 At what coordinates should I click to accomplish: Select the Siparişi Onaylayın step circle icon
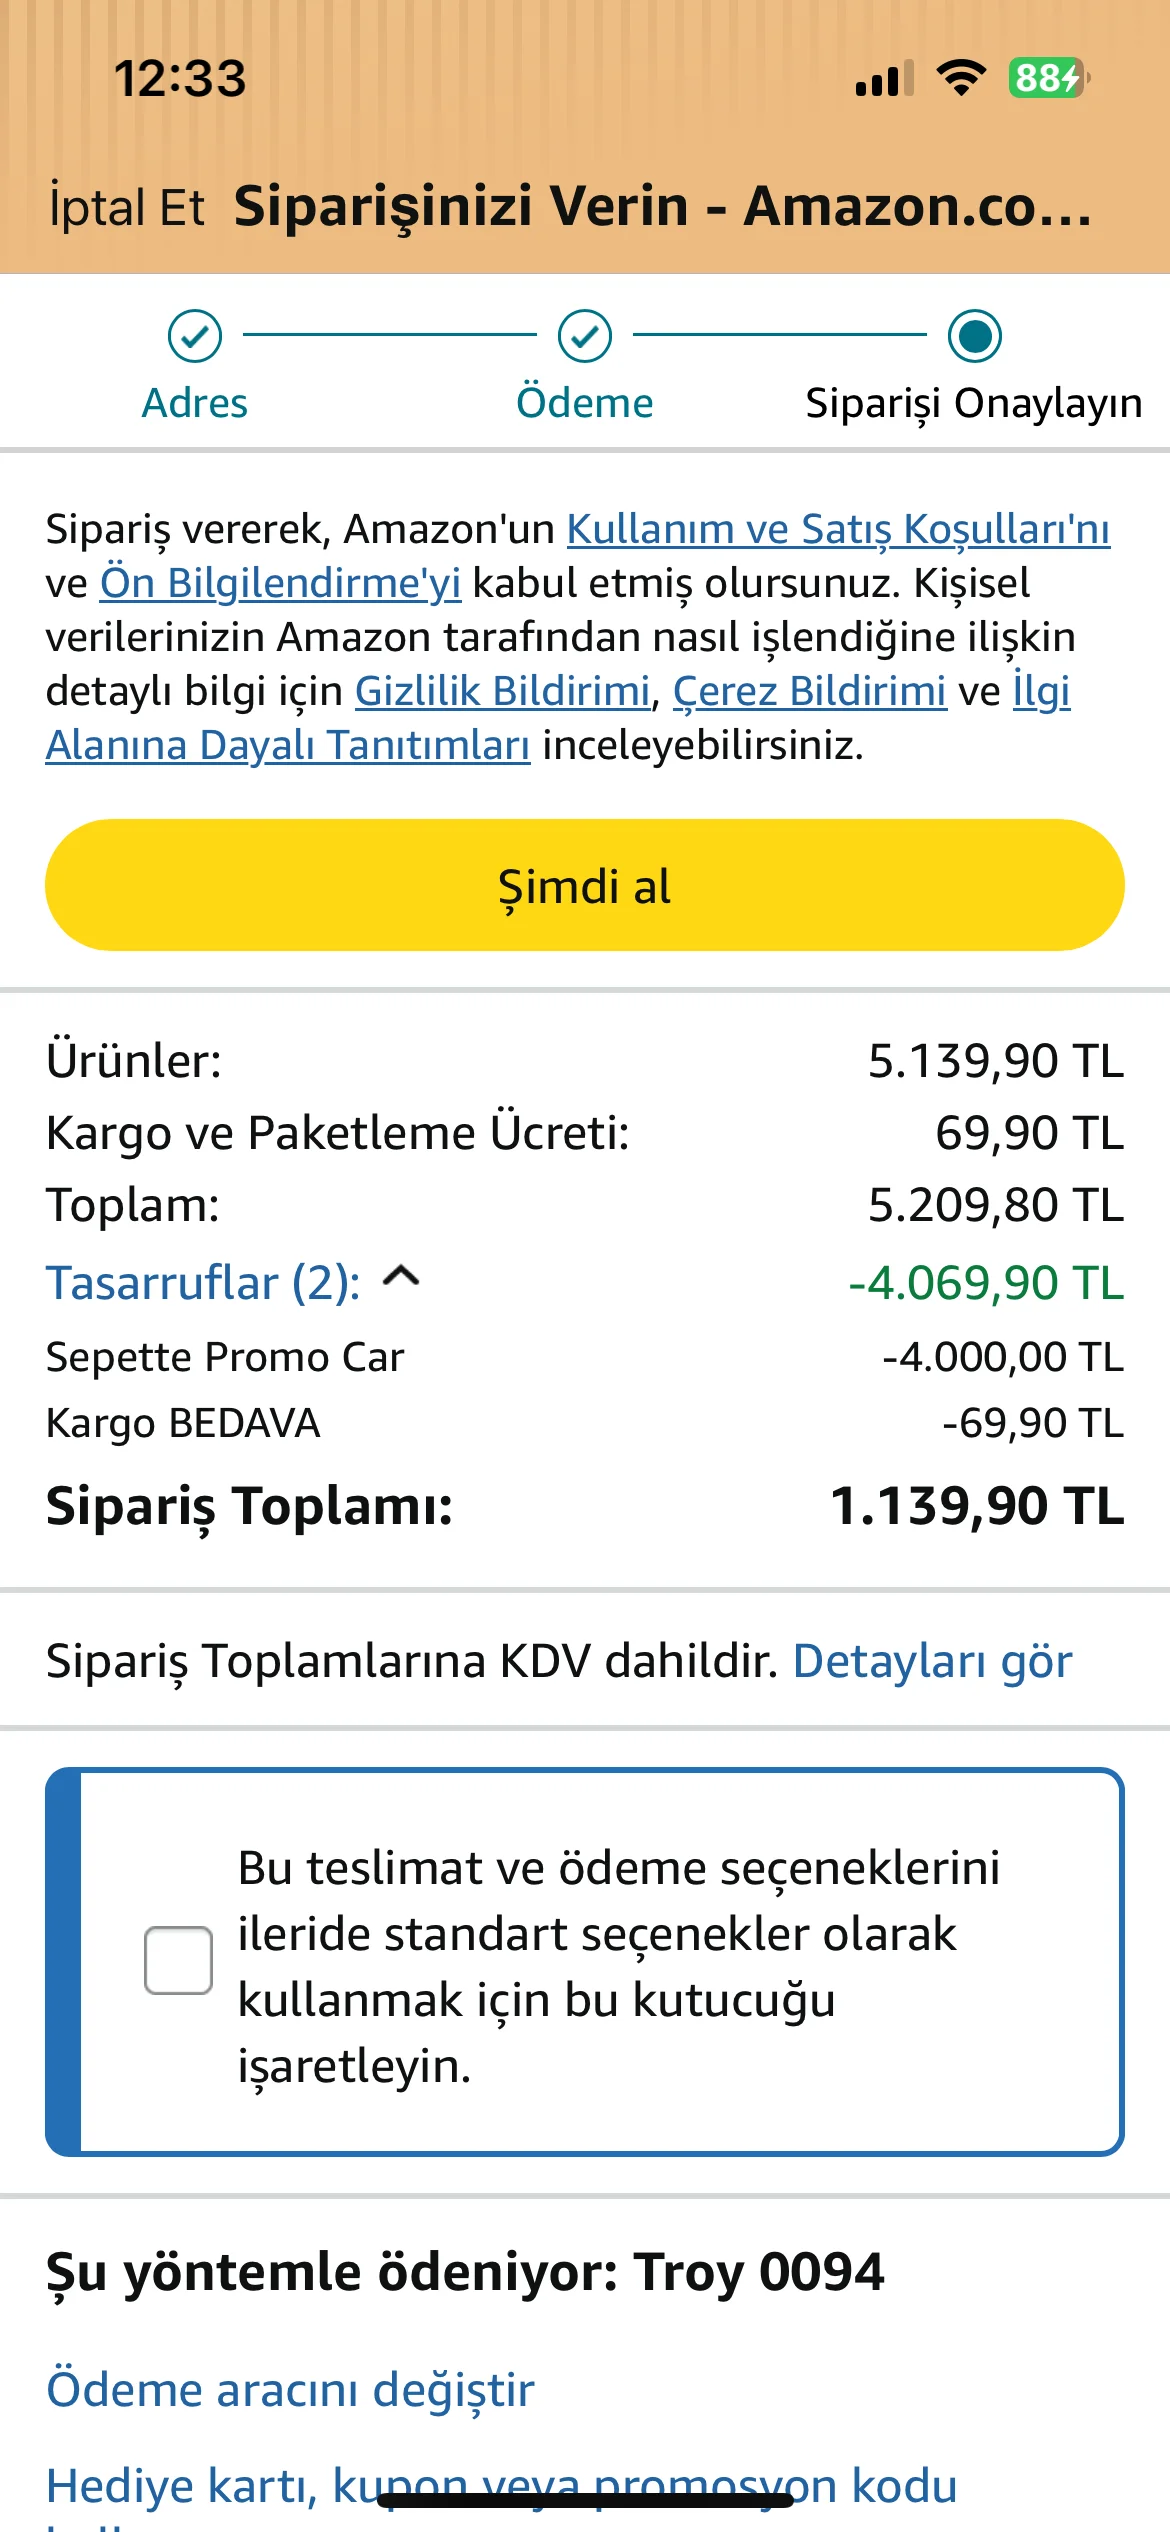[x=975, y=336]
